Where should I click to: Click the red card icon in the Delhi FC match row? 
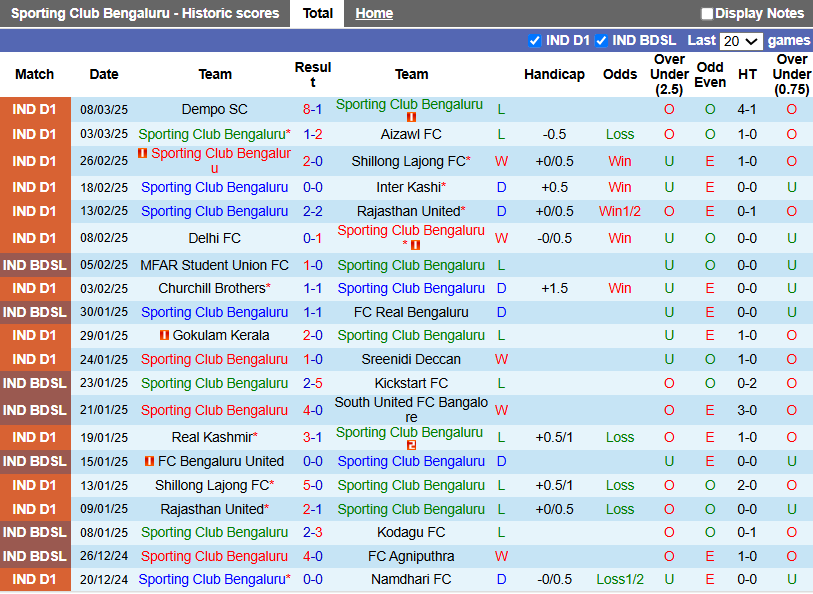point(415,245)
